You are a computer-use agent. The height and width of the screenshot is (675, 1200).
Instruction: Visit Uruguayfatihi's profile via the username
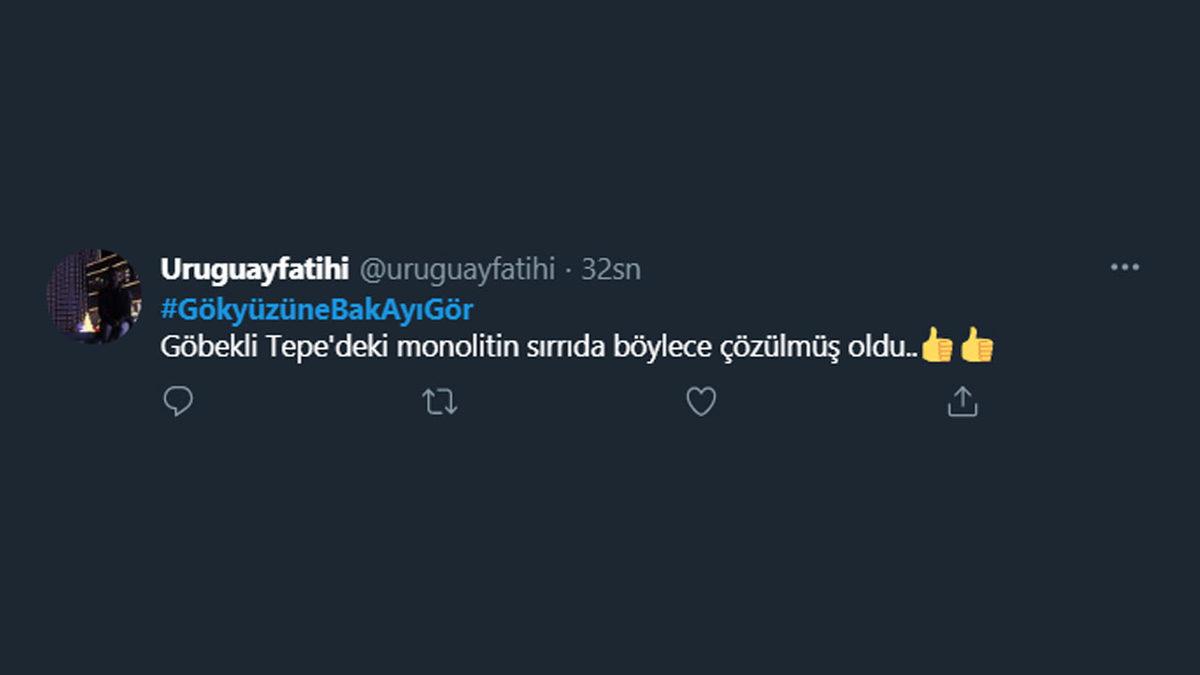click(x=258, y=269)
